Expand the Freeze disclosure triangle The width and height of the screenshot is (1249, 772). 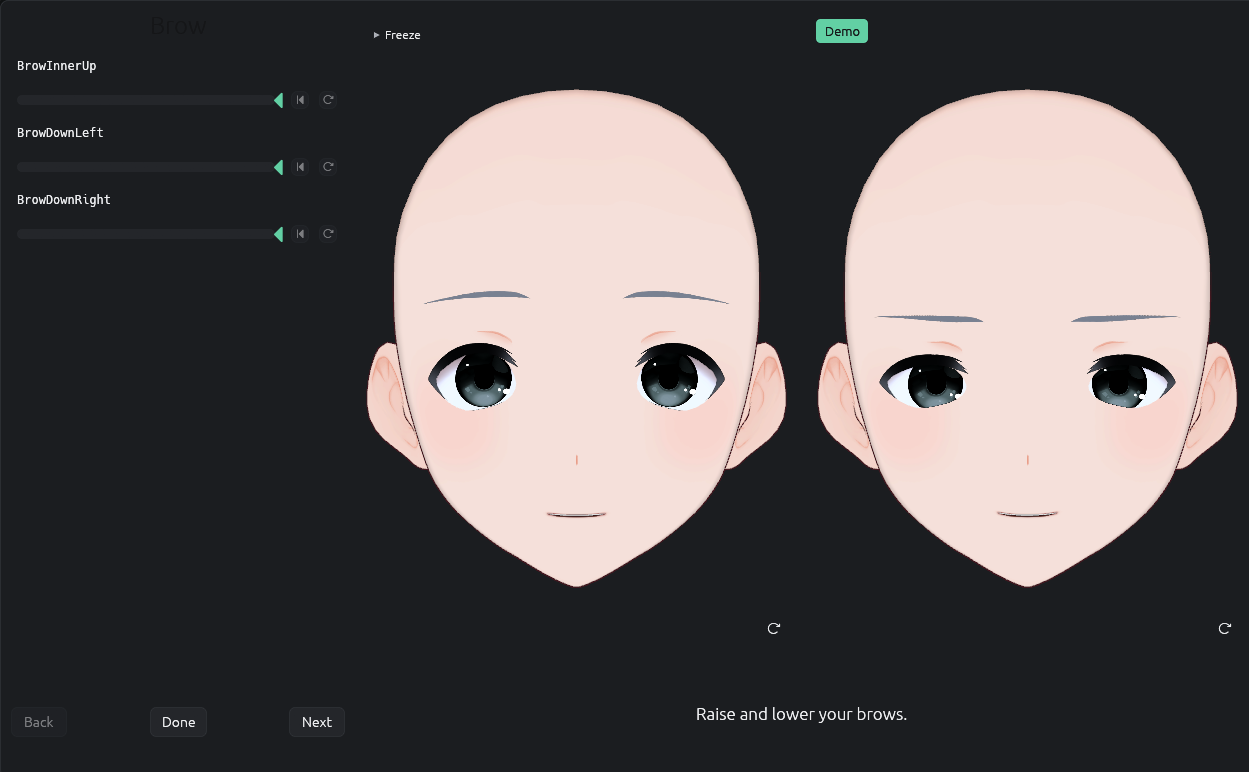coord(377,35)
